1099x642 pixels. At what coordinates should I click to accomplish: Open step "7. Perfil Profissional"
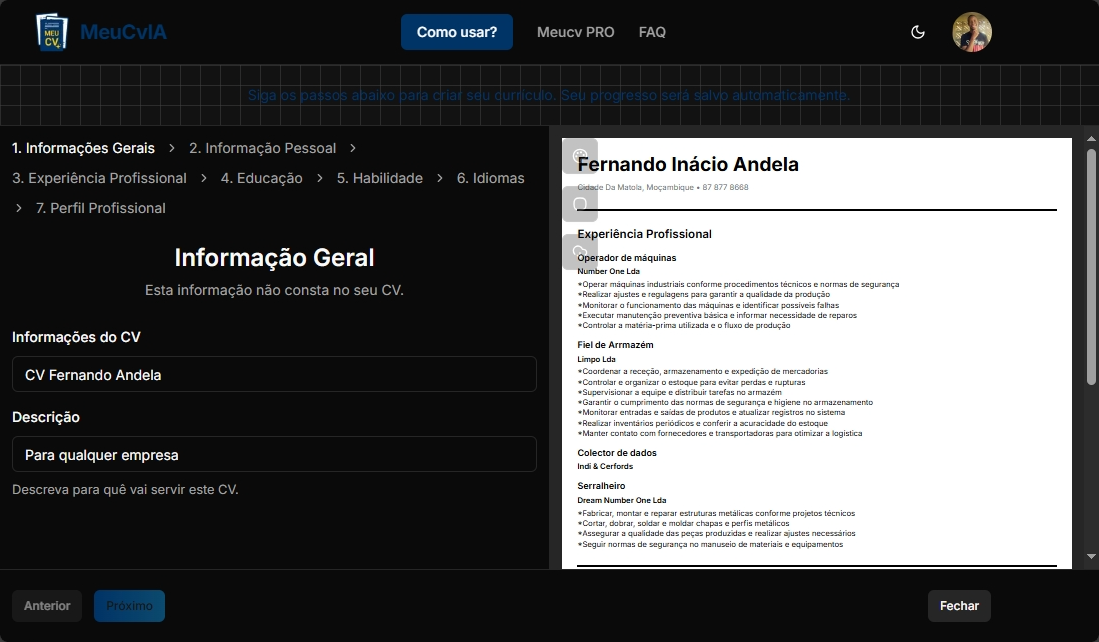pos(100,208)
